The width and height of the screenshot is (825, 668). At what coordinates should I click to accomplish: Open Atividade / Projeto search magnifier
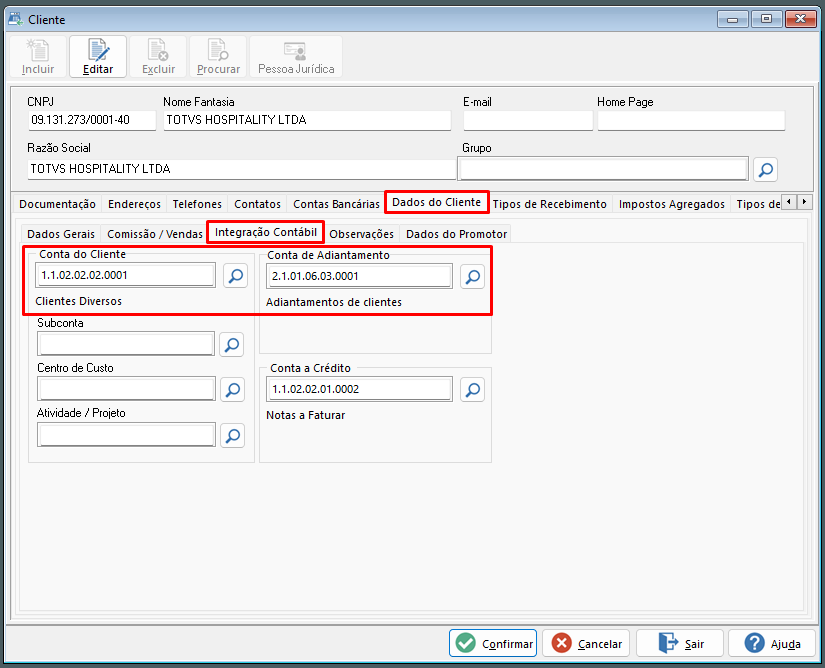pos(232,436)
